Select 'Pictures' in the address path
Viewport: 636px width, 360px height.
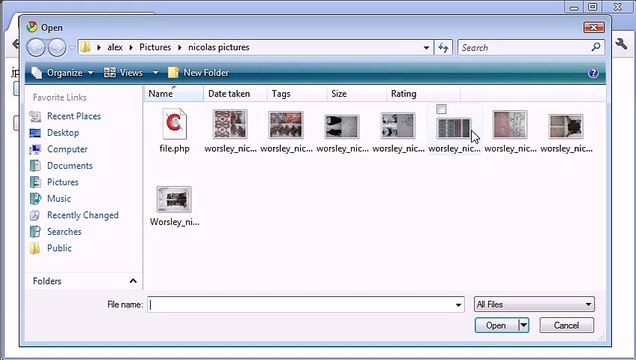click(x=155, y=47)
